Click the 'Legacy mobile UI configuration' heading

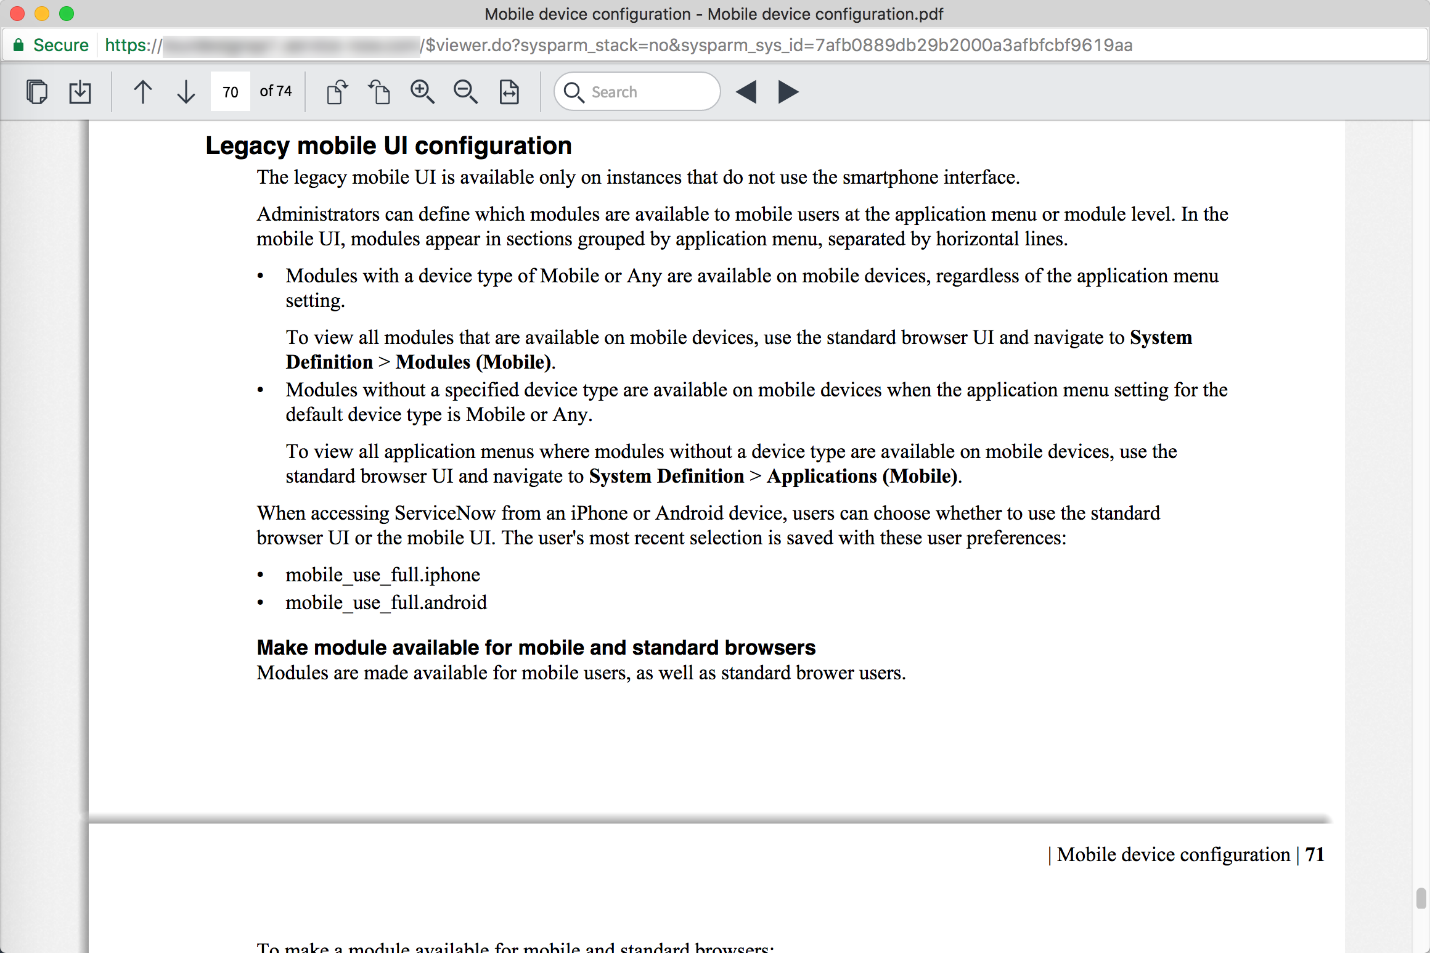[388, 146]
